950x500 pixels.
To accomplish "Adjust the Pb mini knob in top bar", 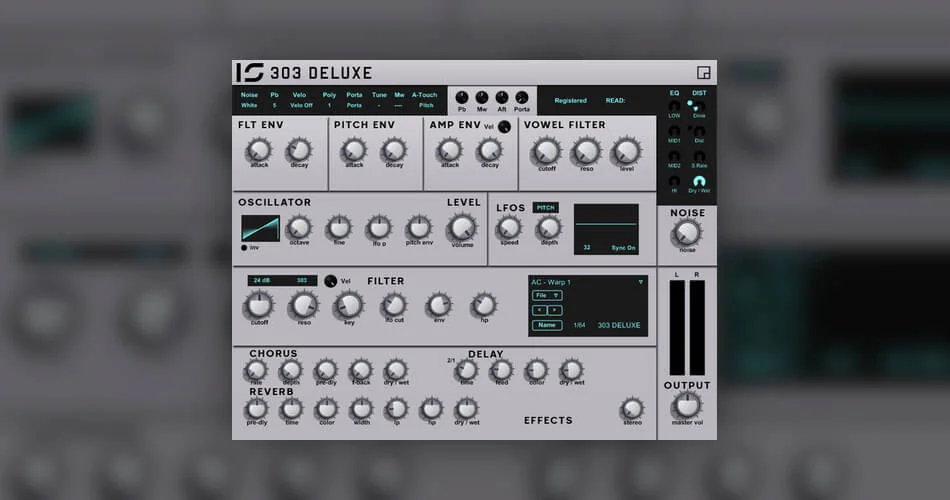I will tap(462, 98).
